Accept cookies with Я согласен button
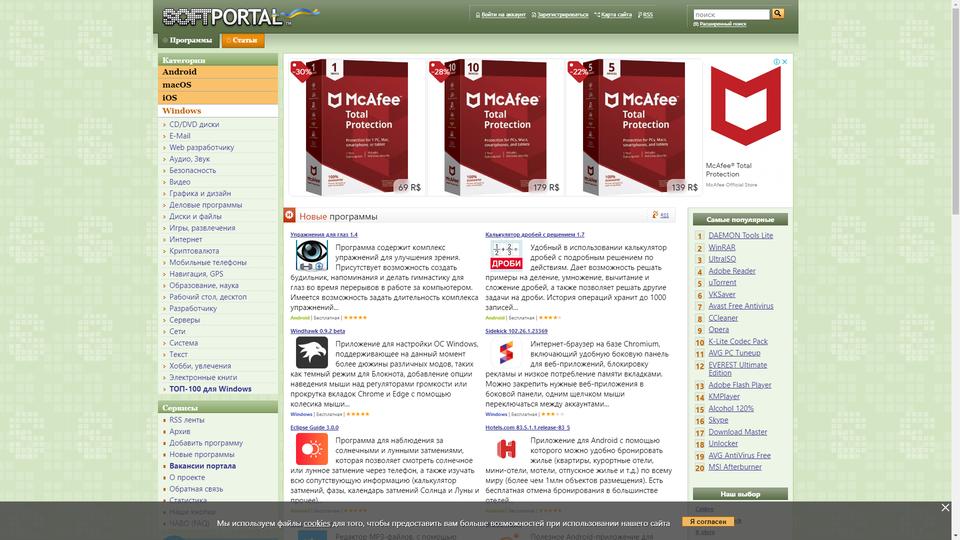The height and width of the screenshot is (540, 960). [x=708, y=522]
